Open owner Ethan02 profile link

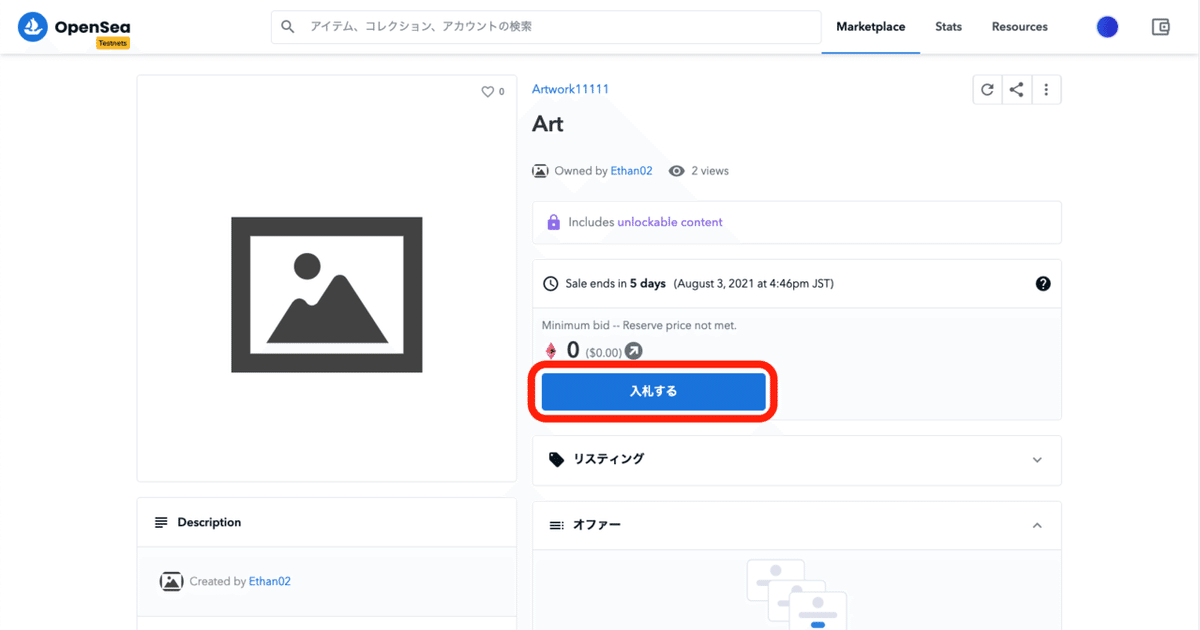pos(631,171)
